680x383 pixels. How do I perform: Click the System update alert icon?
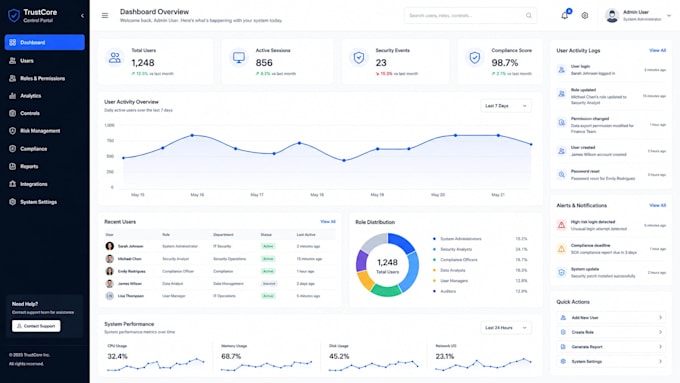(x=562, y=272)
